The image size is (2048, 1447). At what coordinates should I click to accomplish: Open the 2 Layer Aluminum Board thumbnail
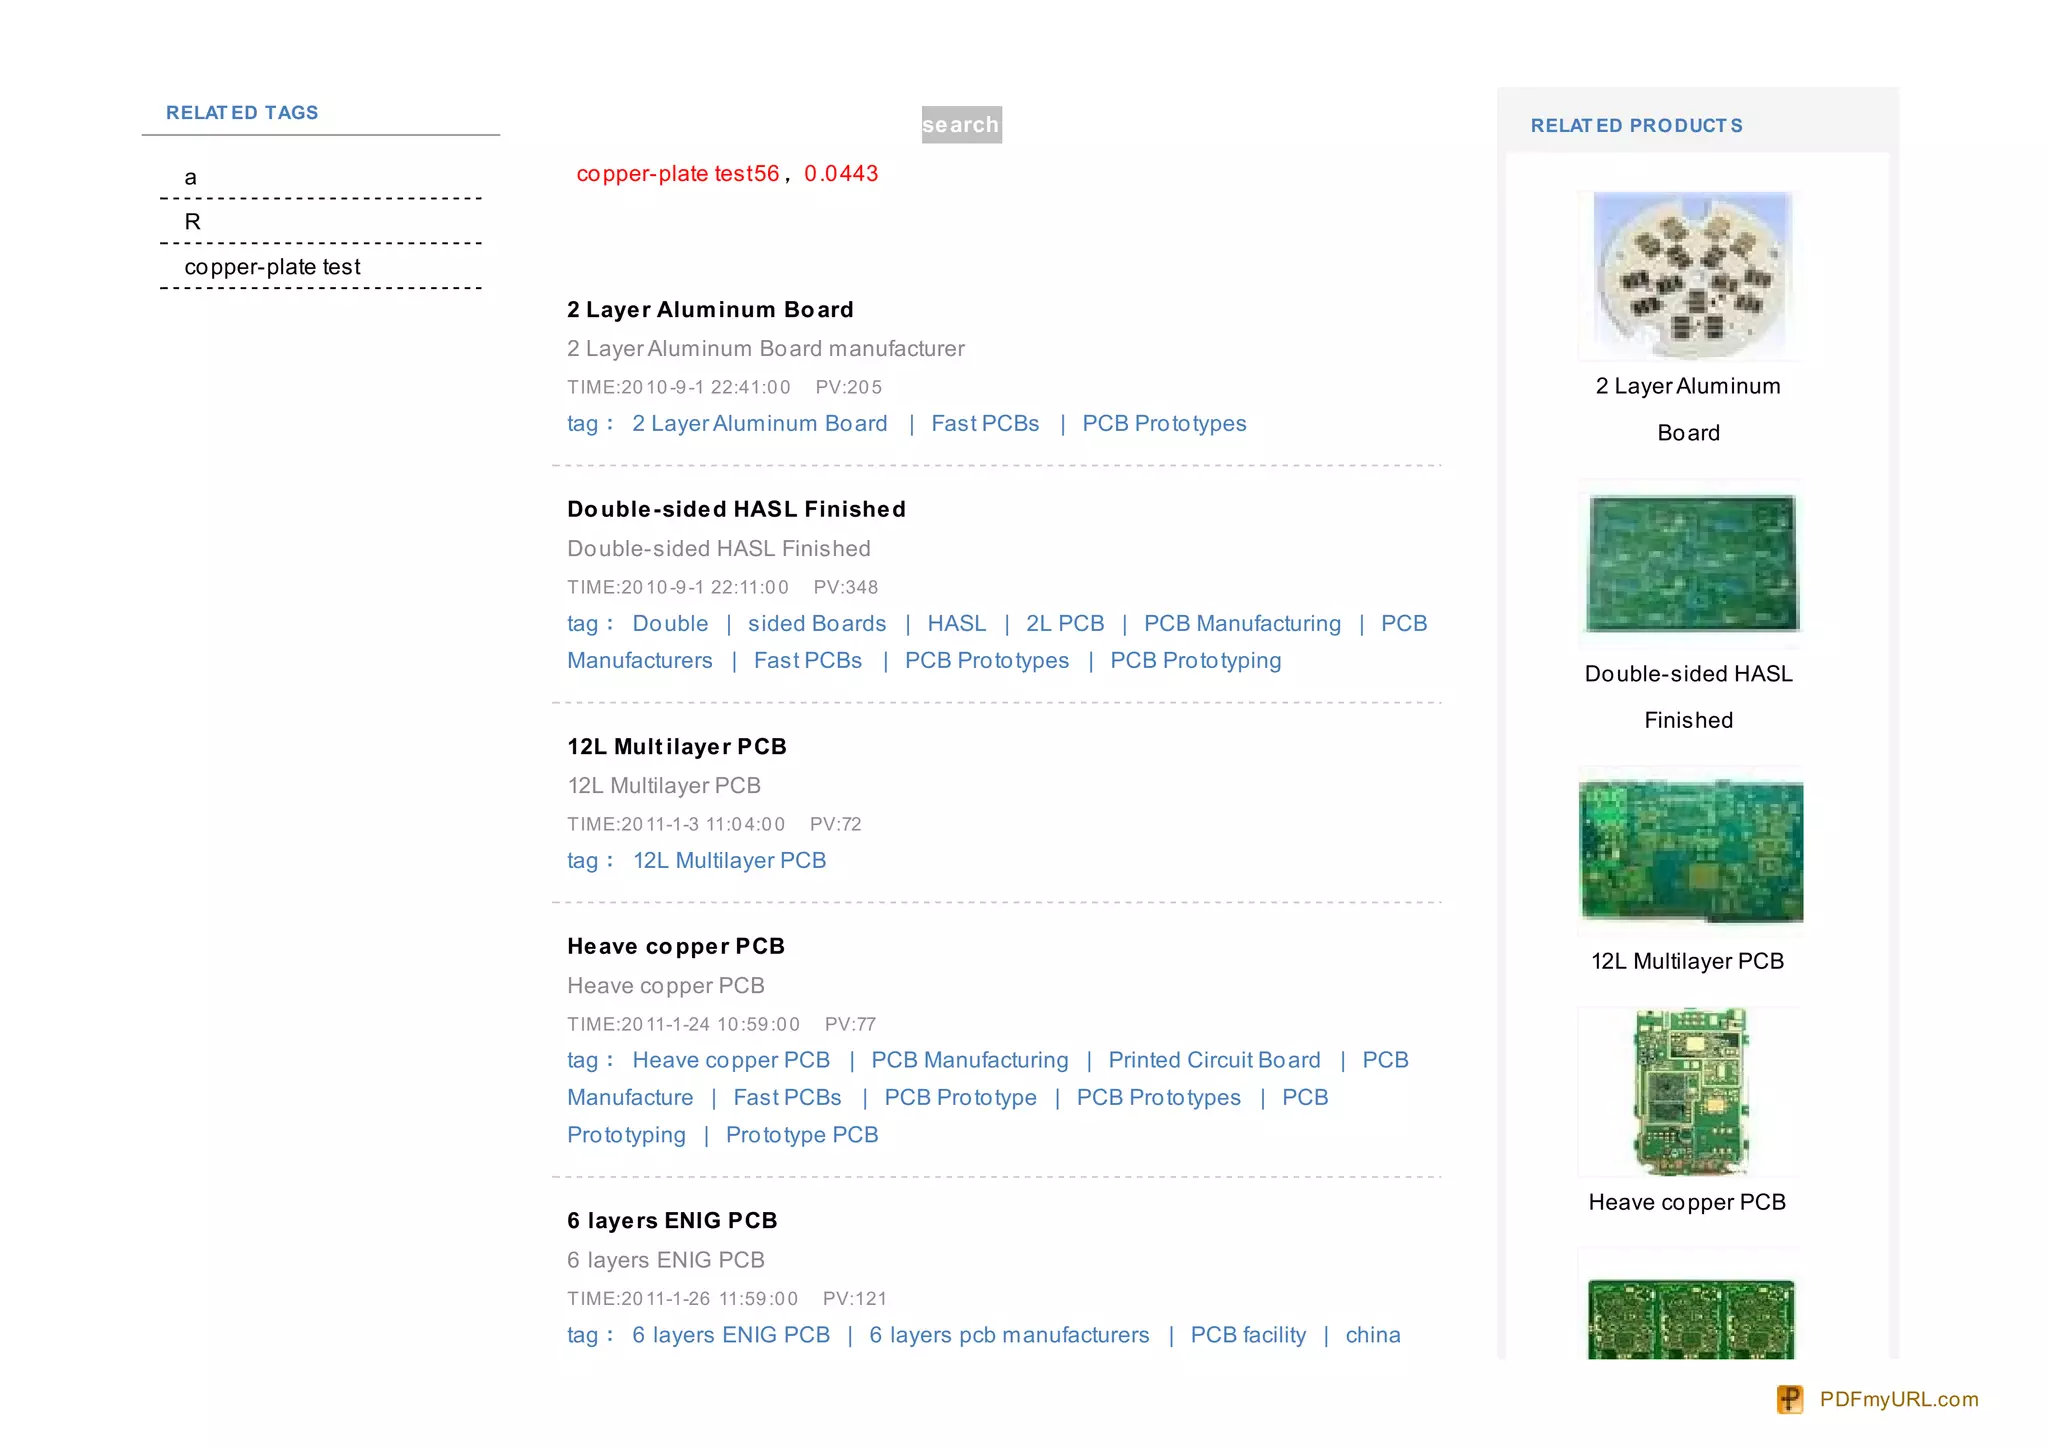tap(1690, 275)
